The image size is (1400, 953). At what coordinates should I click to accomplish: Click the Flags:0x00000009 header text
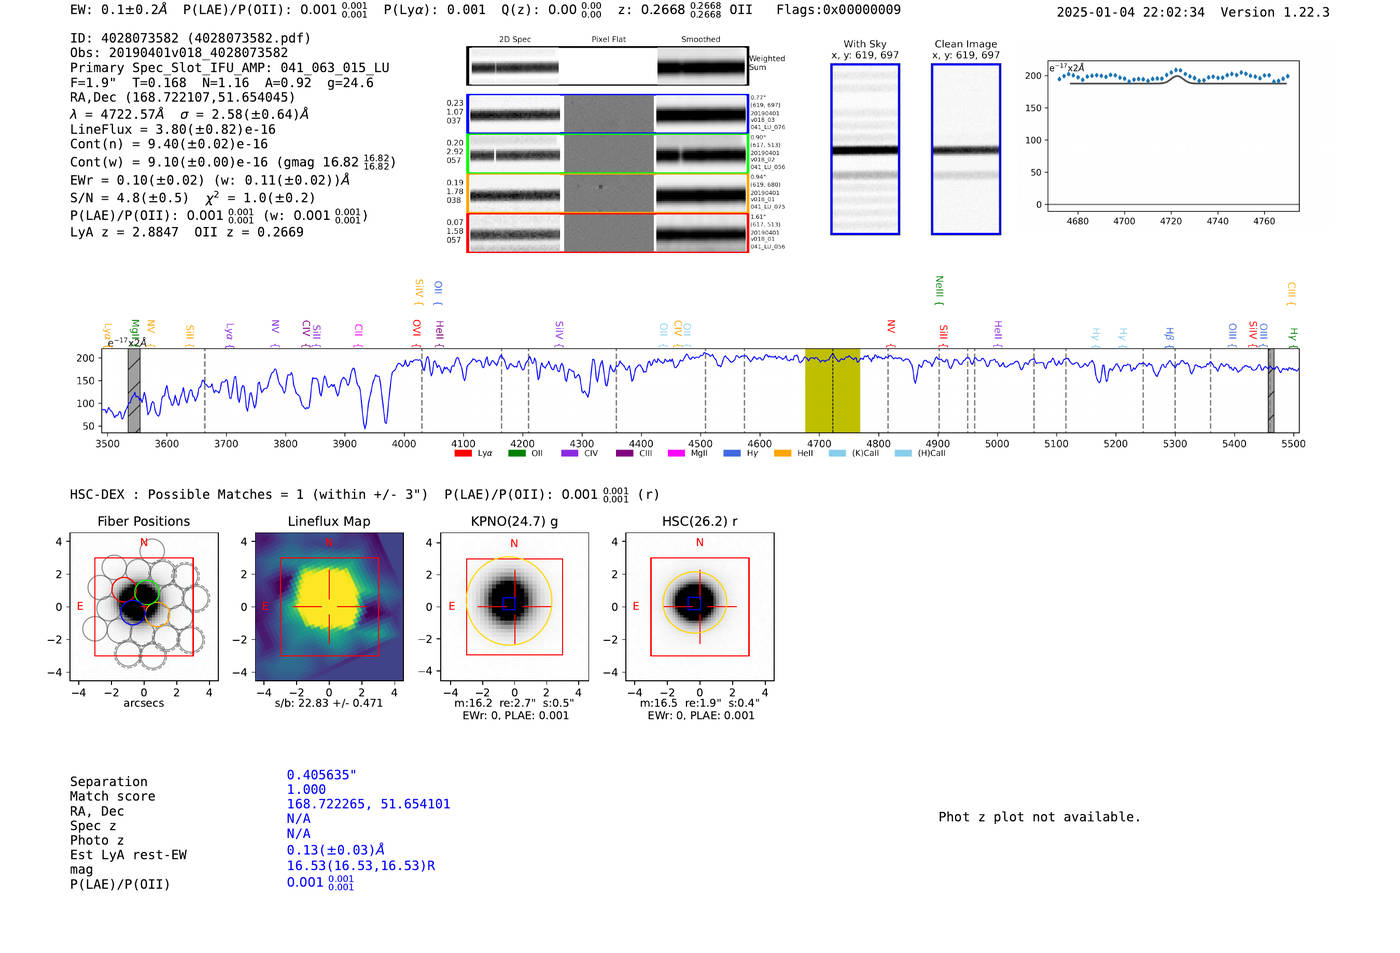pyautogui.click(x=838, y=10)
